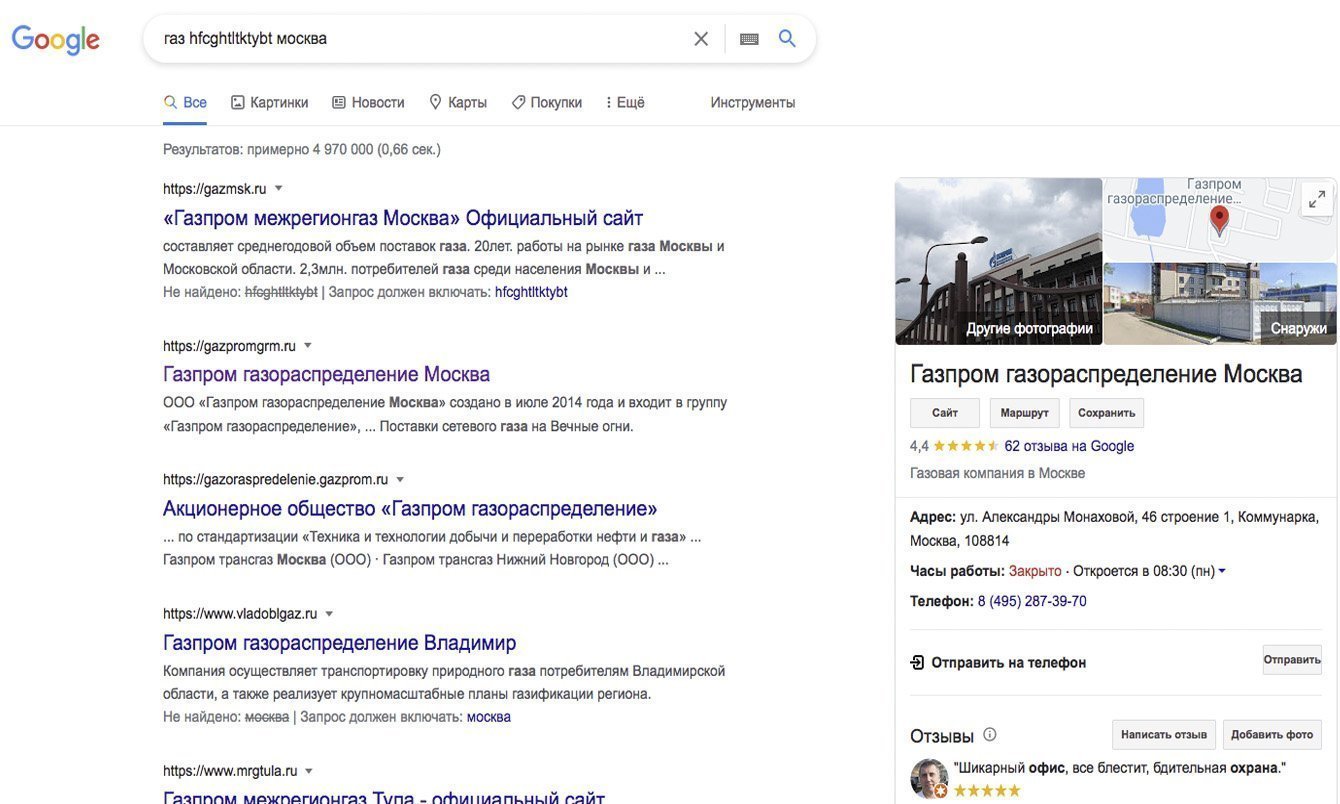The height and width of the screenshot is (804, 1340).
Task: Expand the map with the fullscreen arrows icon
Action: (x=1317, y=199)
